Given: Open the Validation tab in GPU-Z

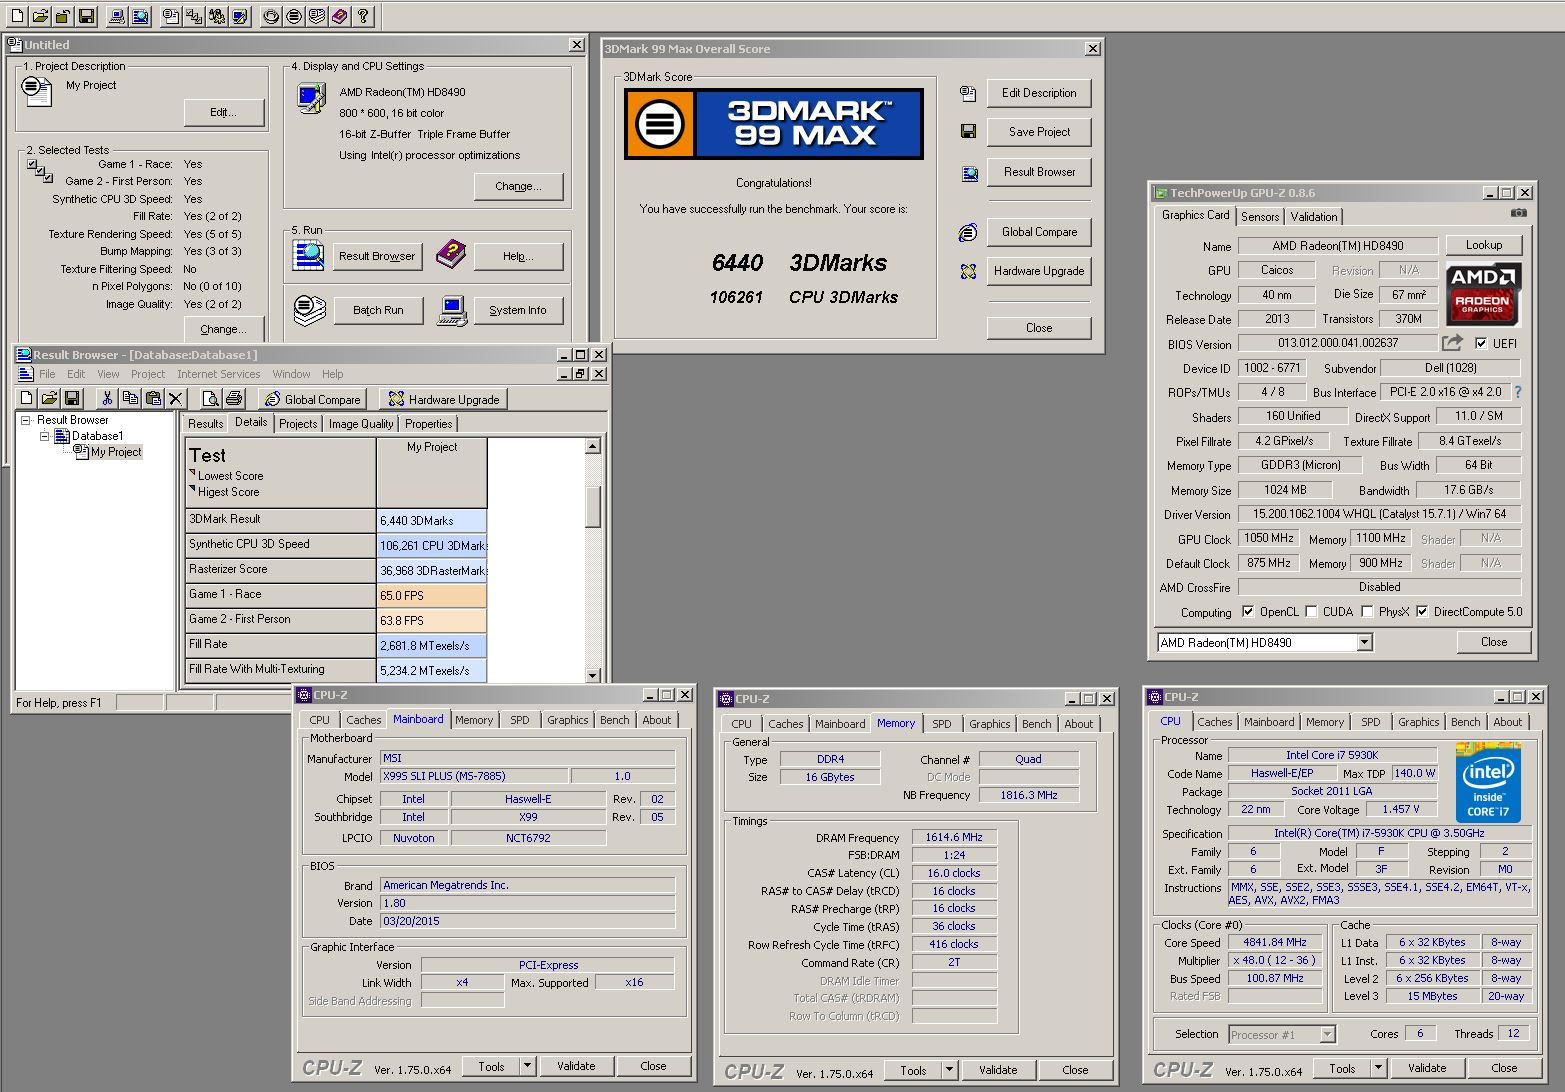Looking at the screenshot, I should point(1314,216).
